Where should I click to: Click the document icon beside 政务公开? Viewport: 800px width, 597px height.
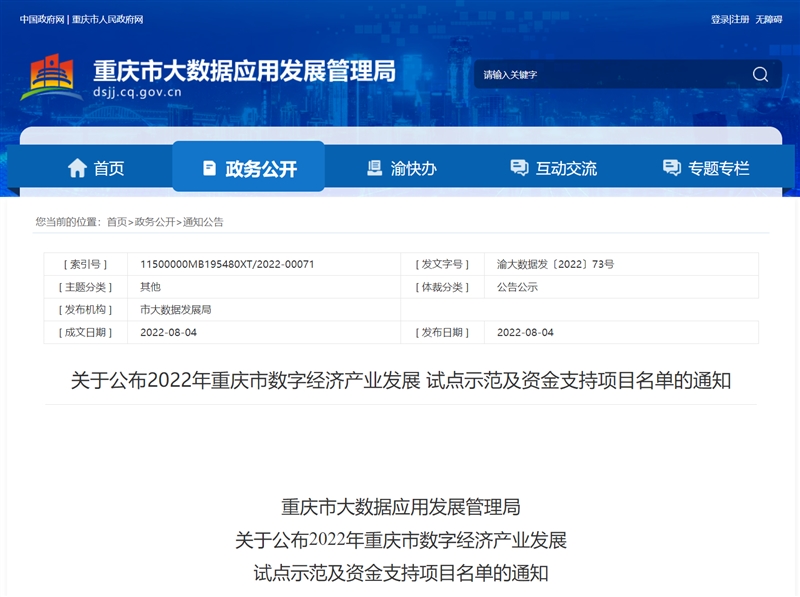209,168
